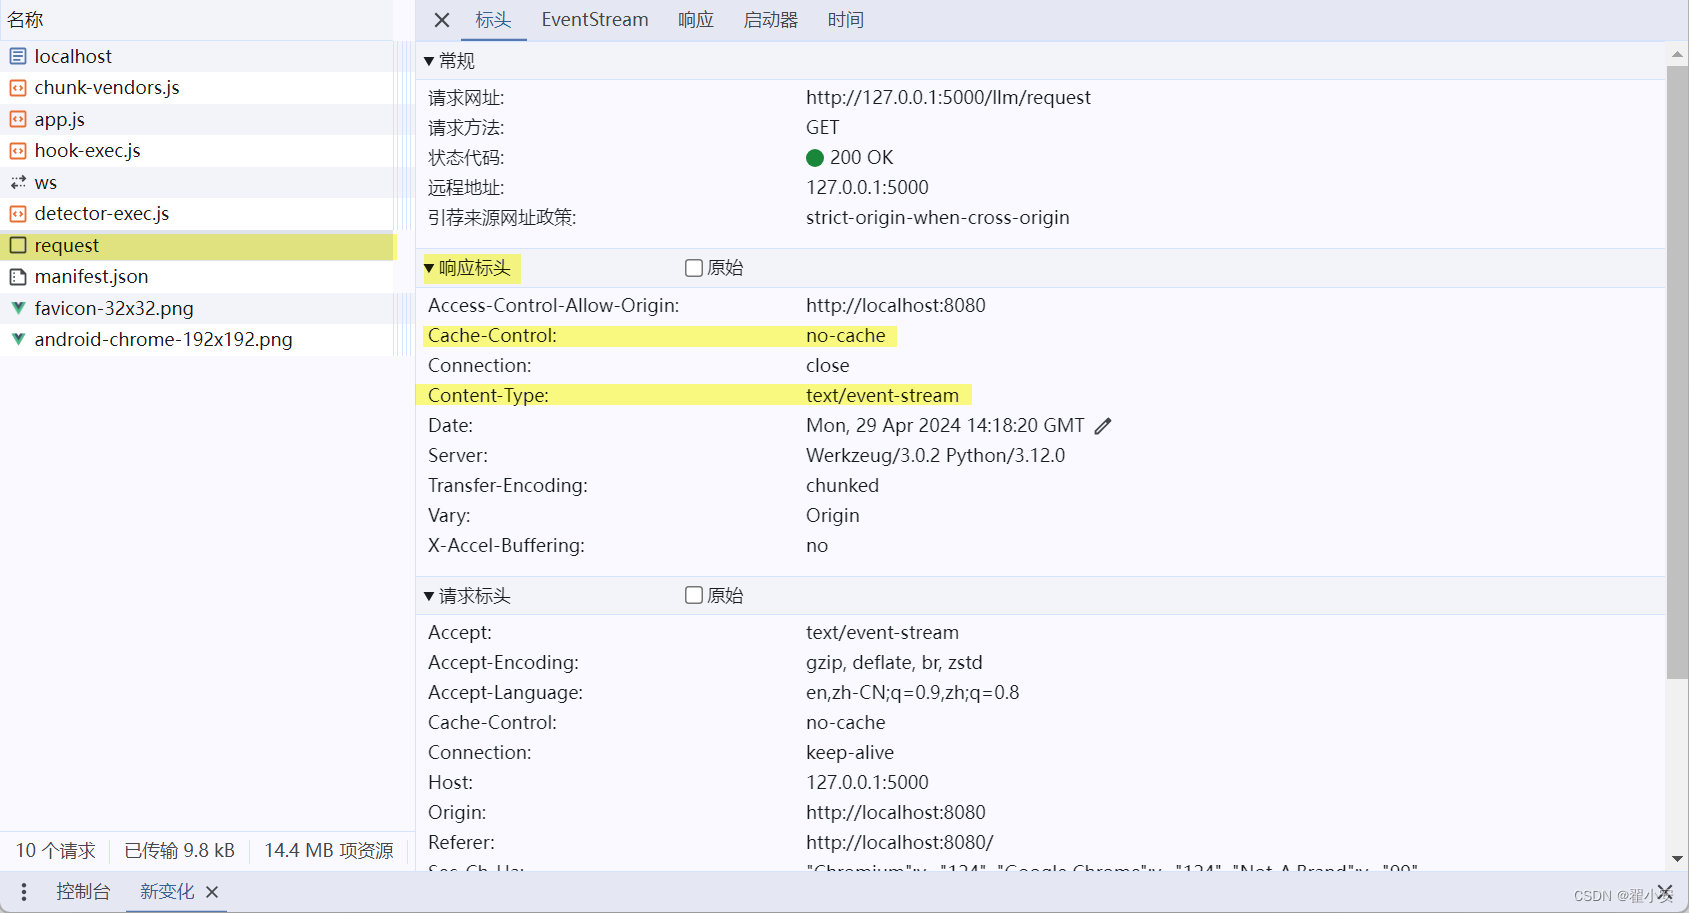Close the request details panel

click(x=441, y=20)
